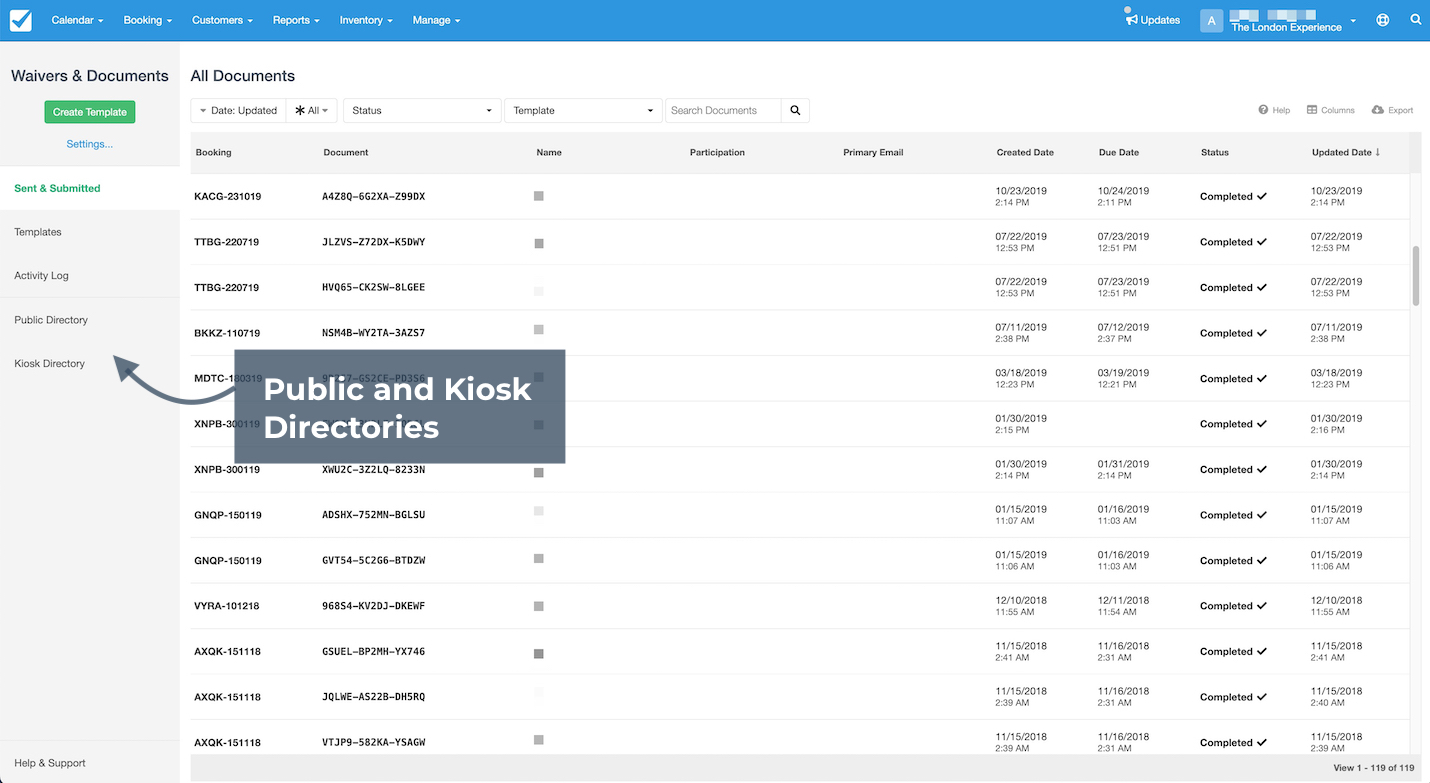1430x783 pixels.
Task: Click document 968S4-KV2DJ-DKEWF
Action: tap(373, 606)
